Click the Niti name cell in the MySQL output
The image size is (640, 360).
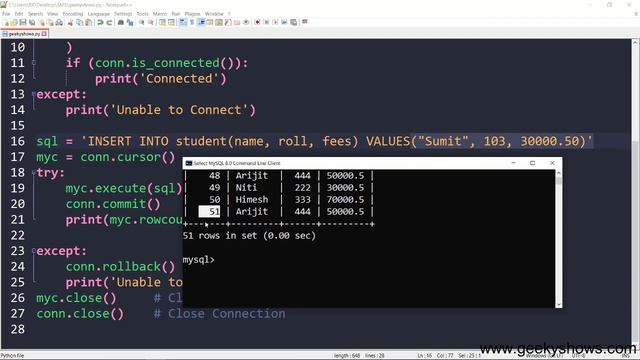point(246,187)
